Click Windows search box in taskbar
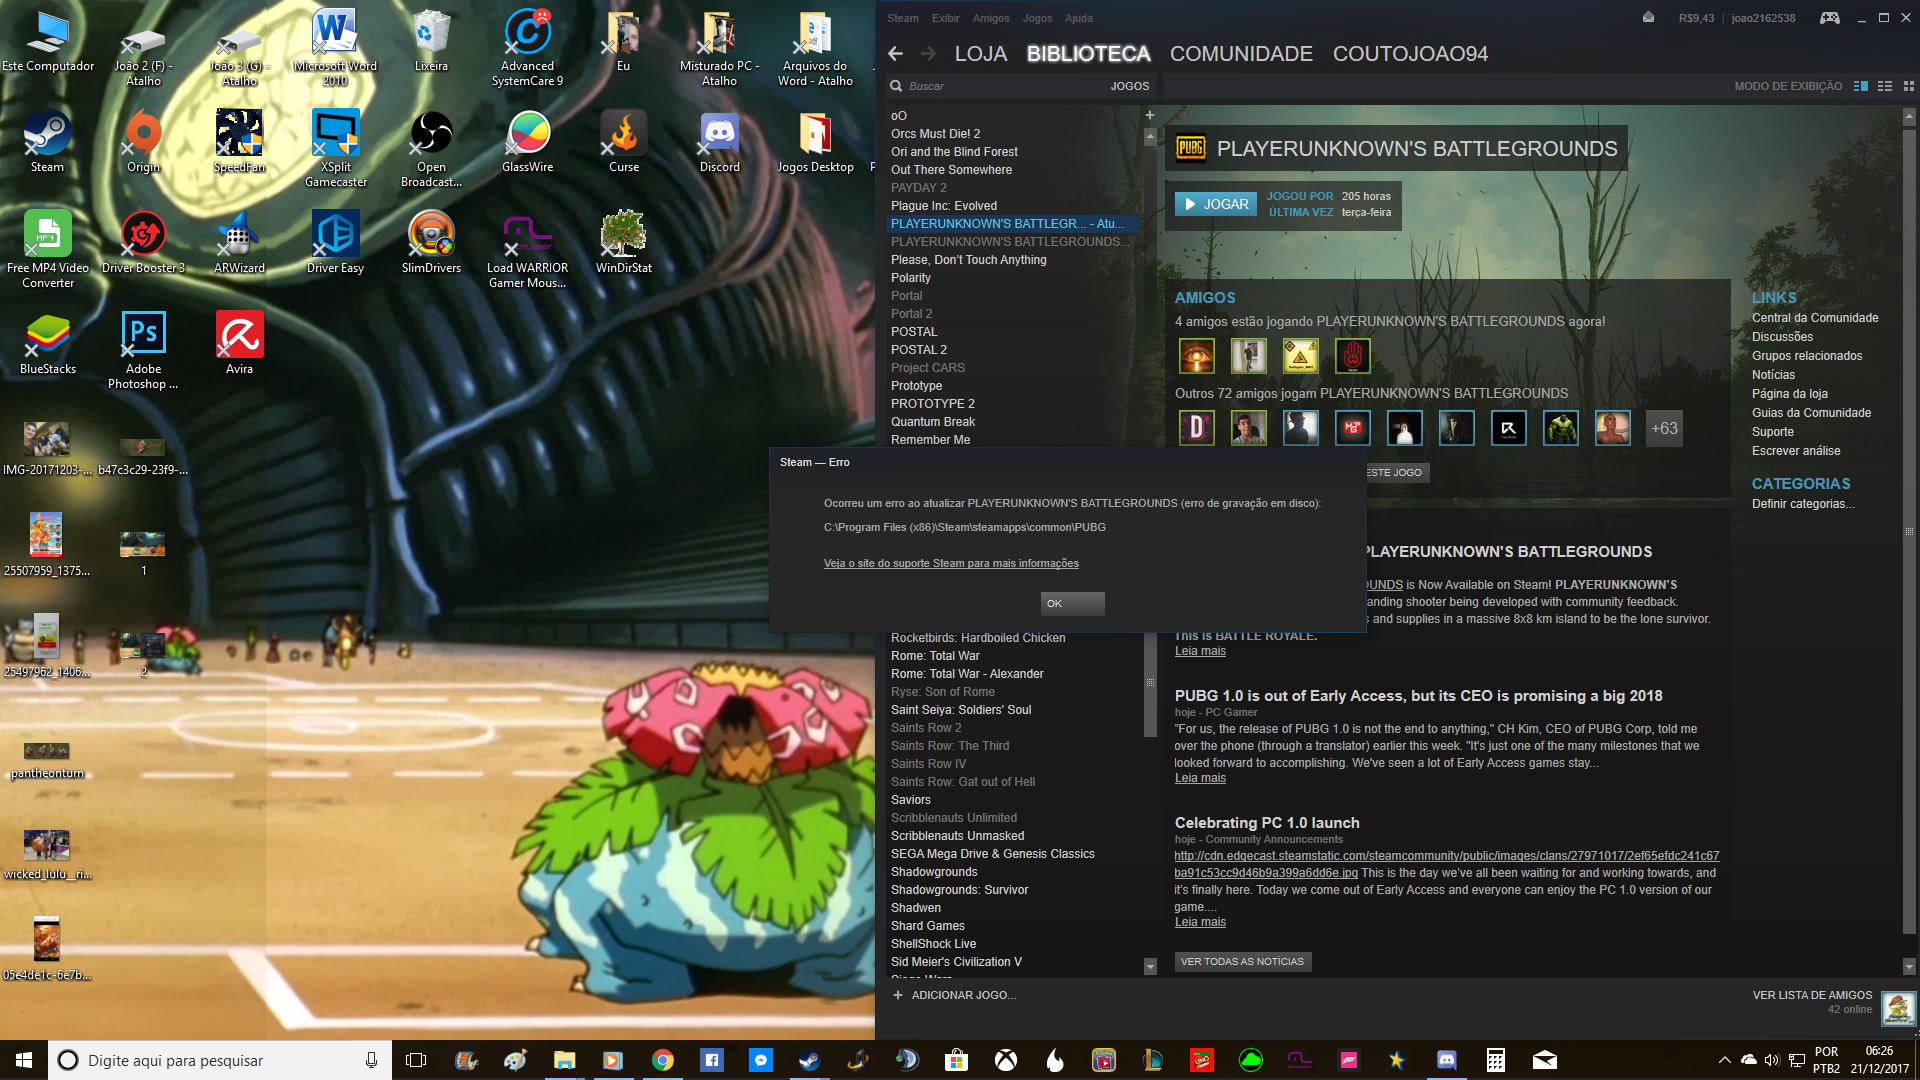The width and height of the screenshot is (1920, 1080). click(x=220, y=1060)
